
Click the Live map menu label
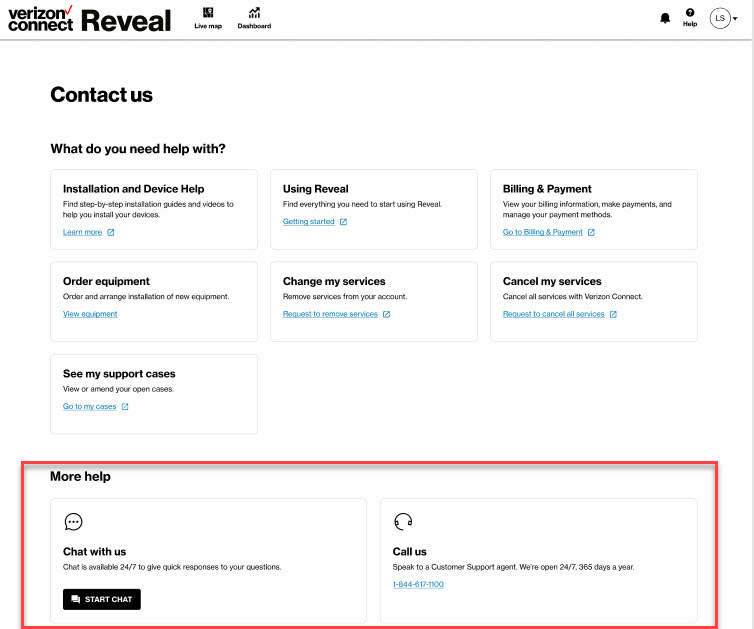(208, 26)
